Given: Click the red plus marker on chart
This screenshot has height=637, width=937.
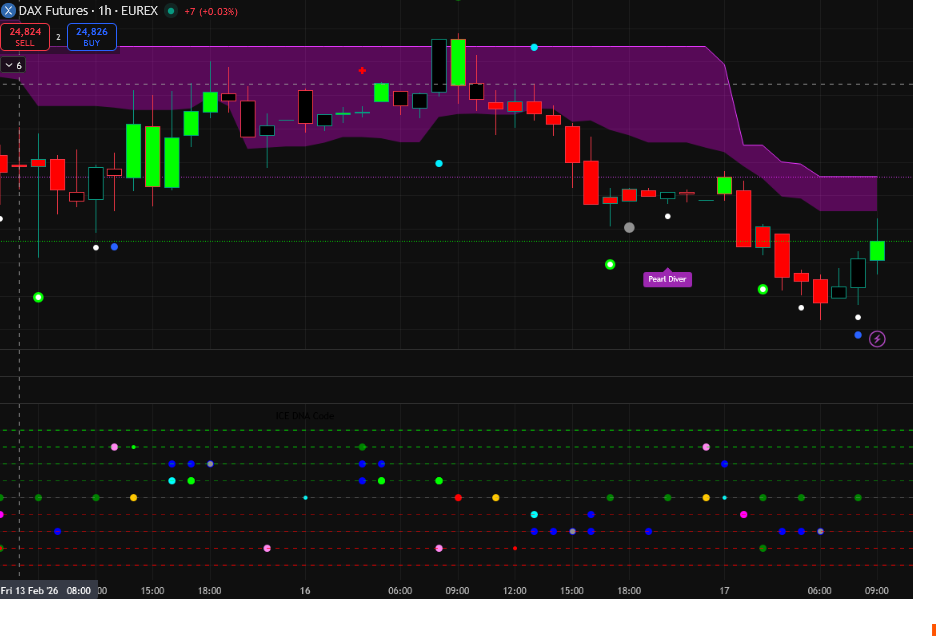Looking at the screenshot, I should point(362,71).
